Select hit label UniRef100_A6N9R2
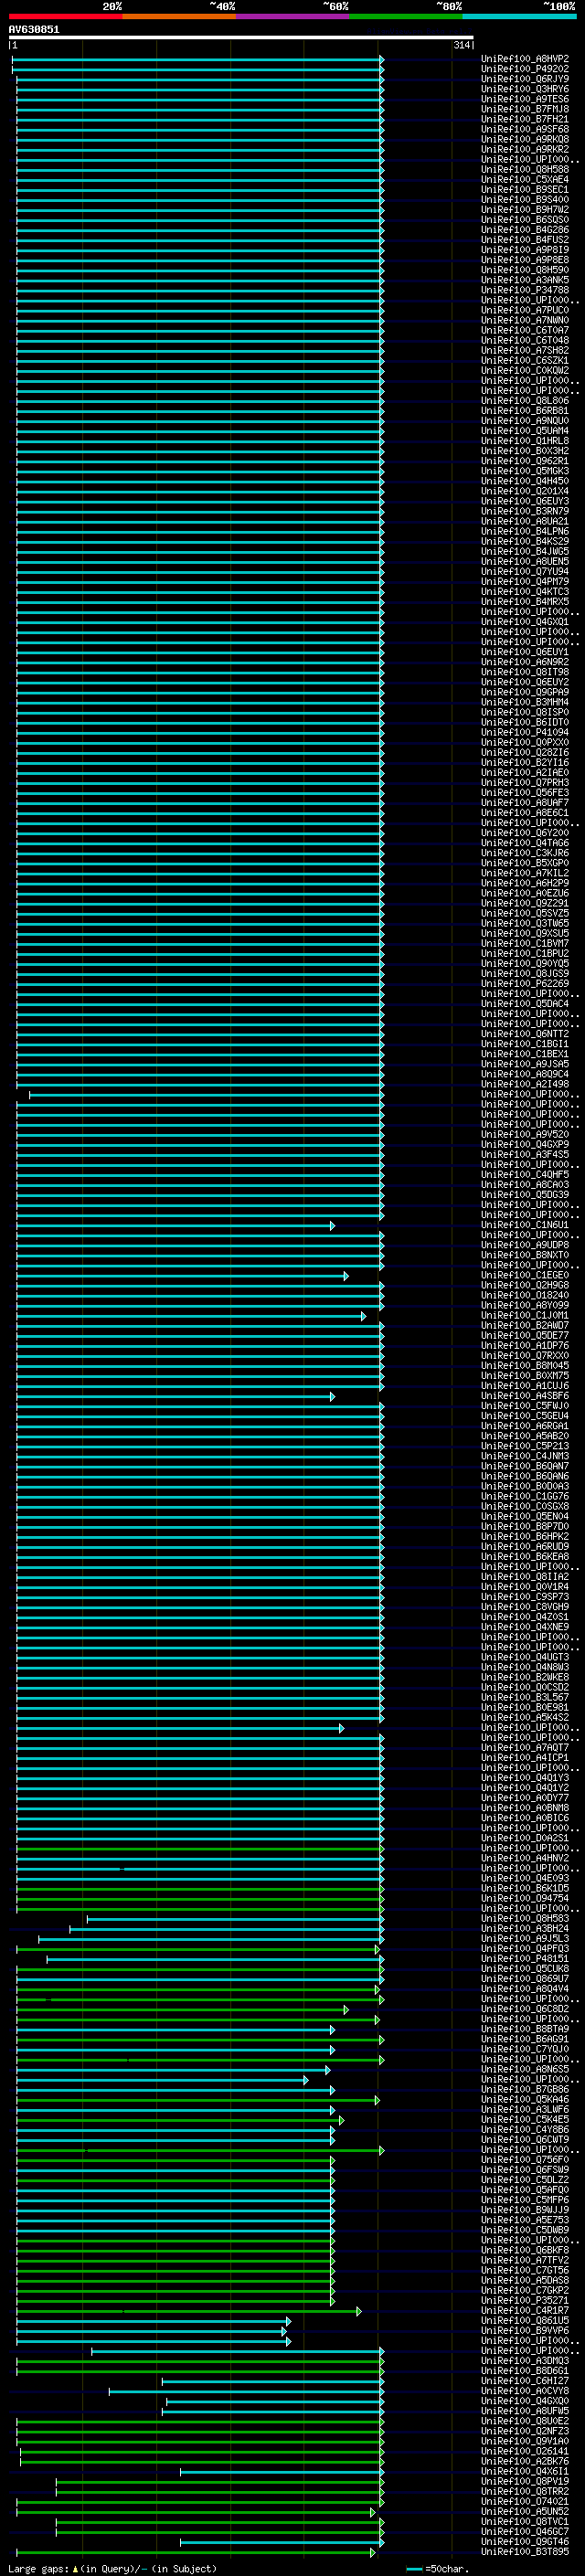Screen dimensions: 585x2576 525,662
